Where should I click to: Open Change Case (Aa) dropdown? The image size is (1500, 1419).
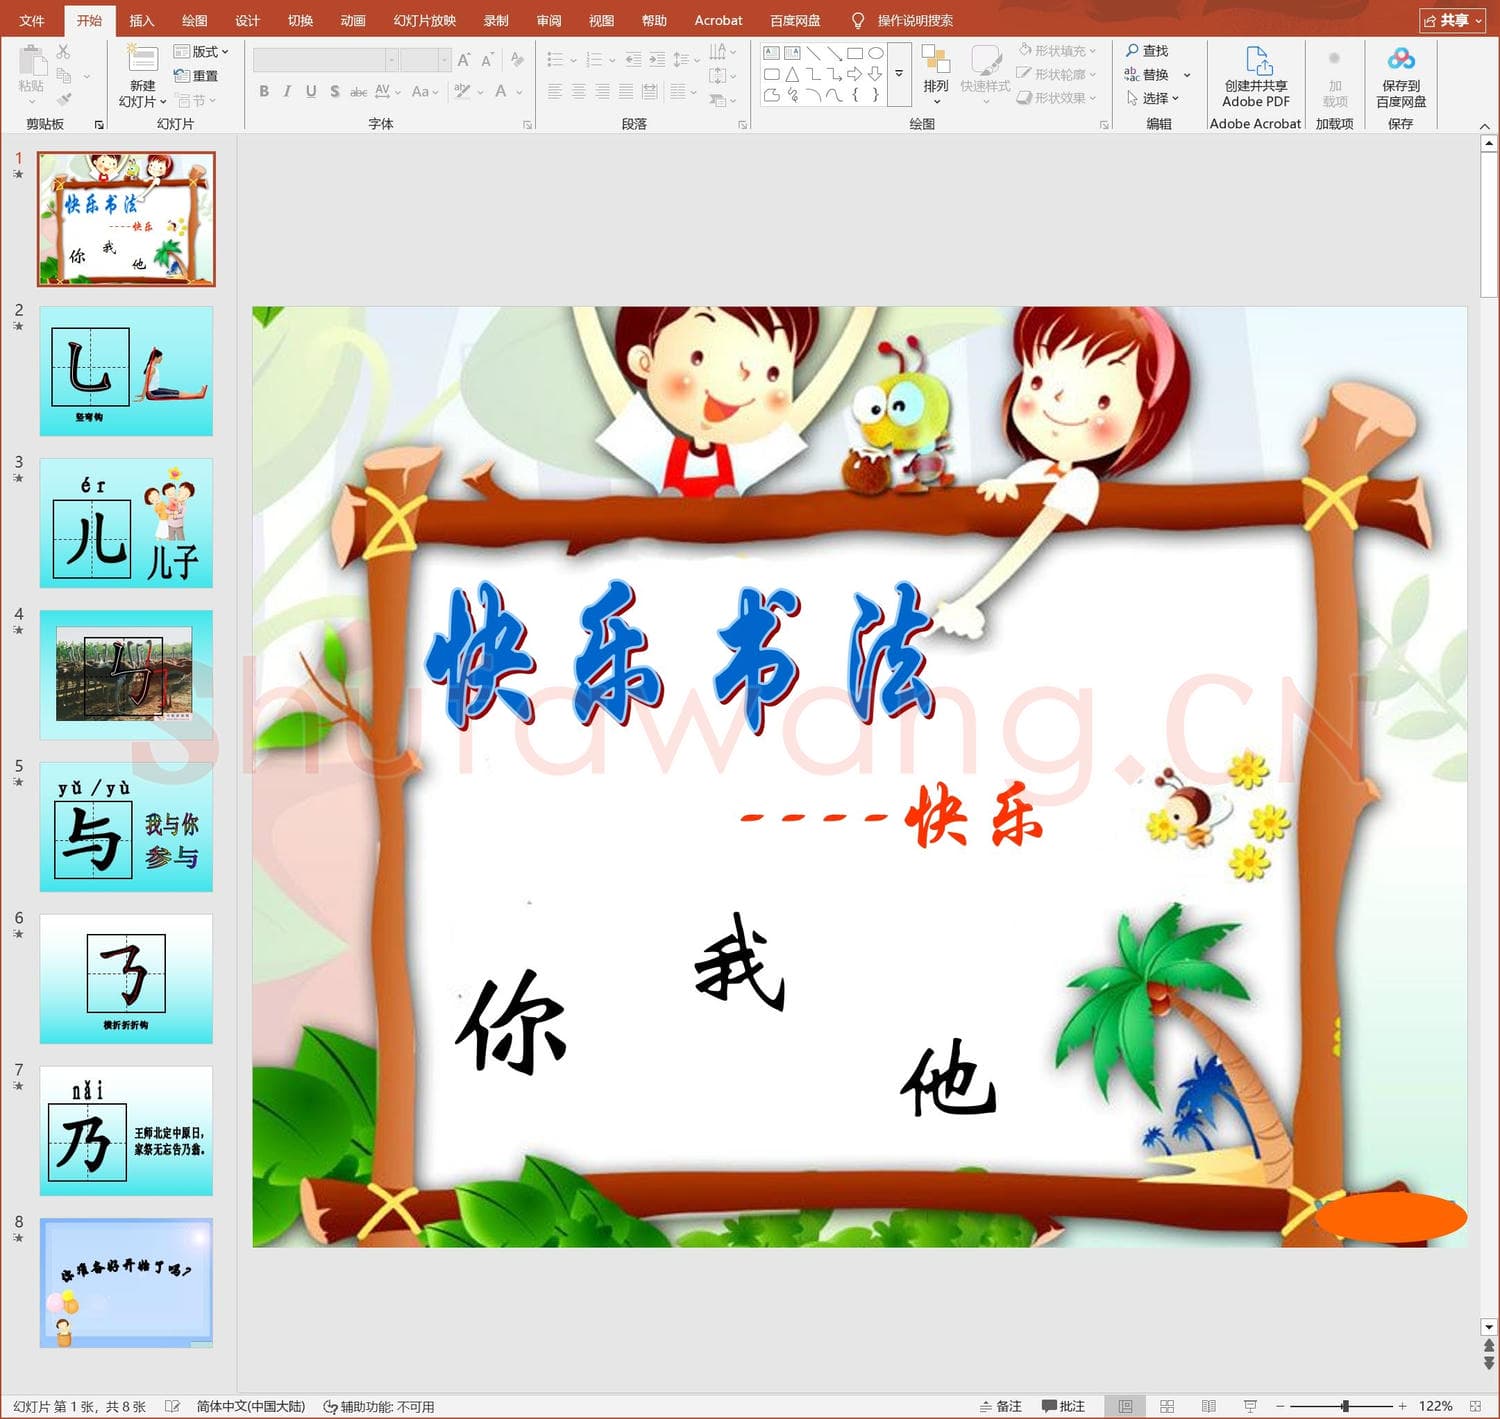click(425, 91)
